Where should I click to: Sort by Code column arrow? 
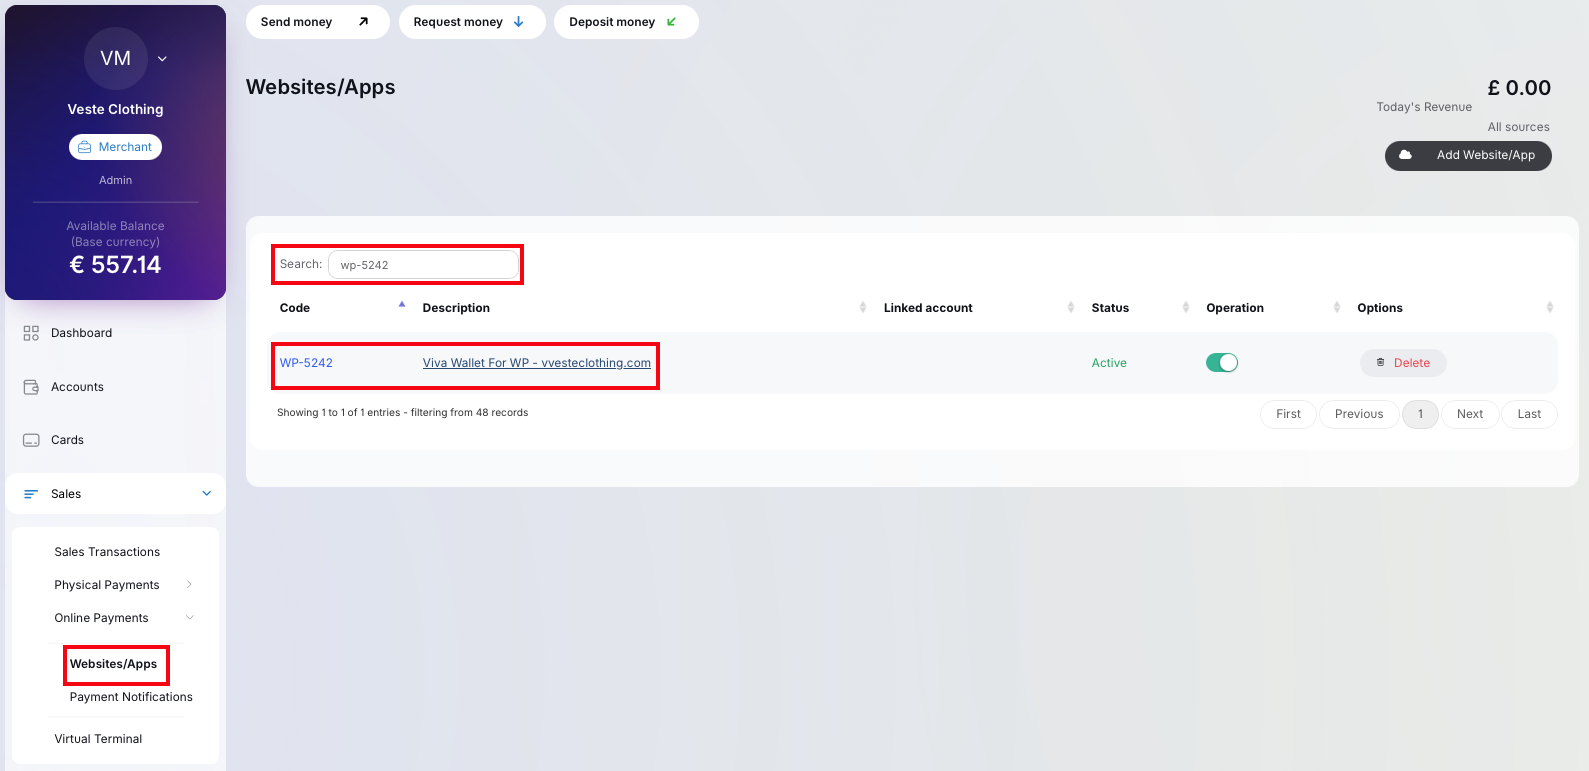[402, 305]
